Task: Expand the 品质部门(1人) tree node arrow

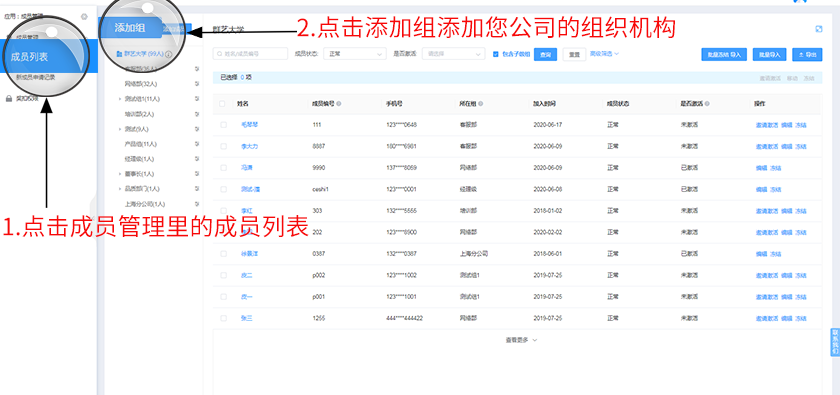Action: point(119,189)
